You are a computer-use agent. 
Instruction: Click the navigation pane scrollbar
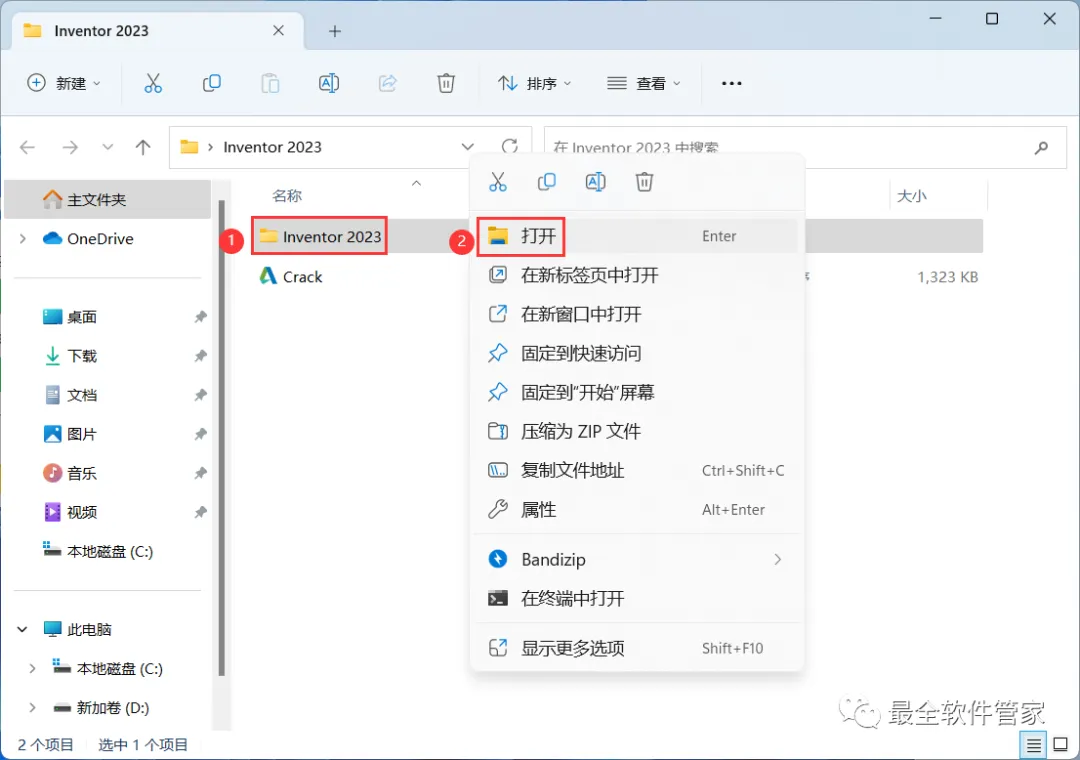(x=222, y=437)
